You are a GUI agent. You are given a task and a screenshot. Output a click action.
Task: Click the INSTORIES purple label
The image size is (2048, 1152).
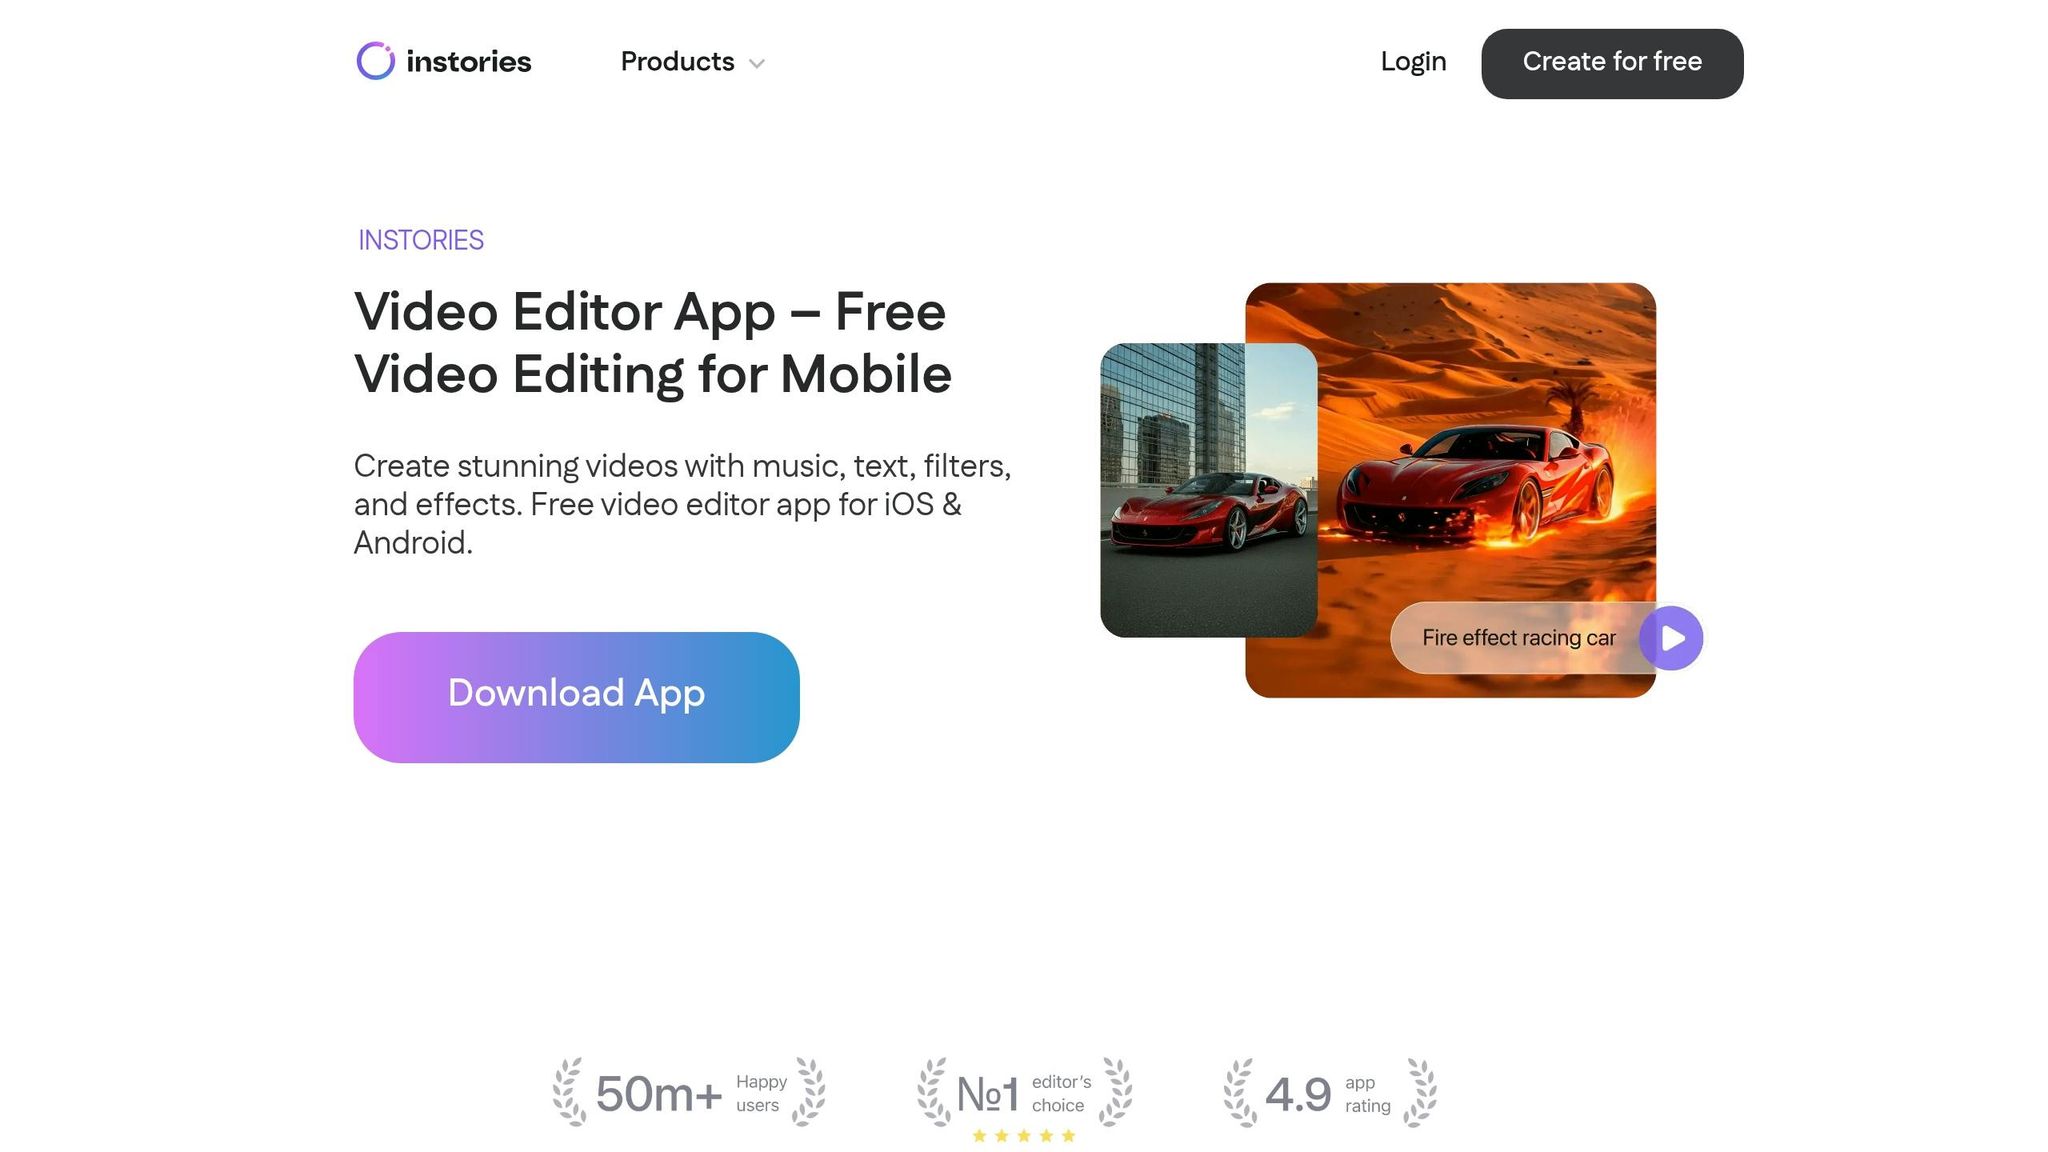(421, 240)
